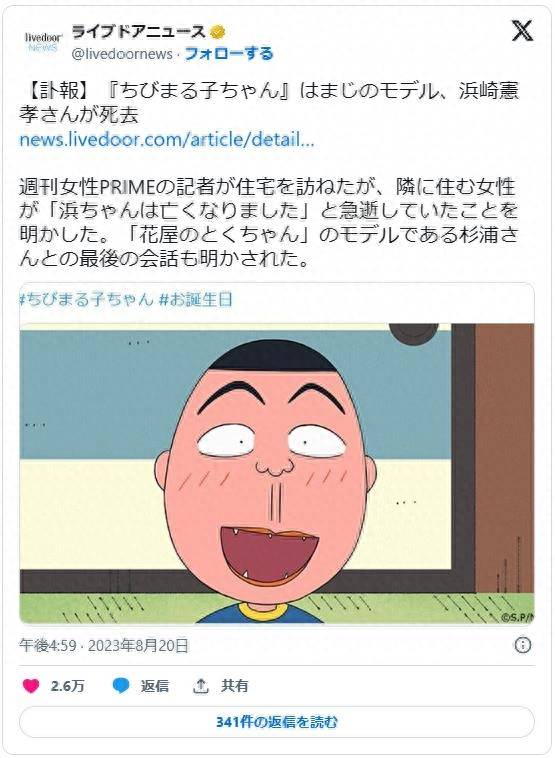This screenshot has height=758, width=555.
Task: Click the tweet headline text about 浜崎憲孝さん
Action: tap(269, 102)
